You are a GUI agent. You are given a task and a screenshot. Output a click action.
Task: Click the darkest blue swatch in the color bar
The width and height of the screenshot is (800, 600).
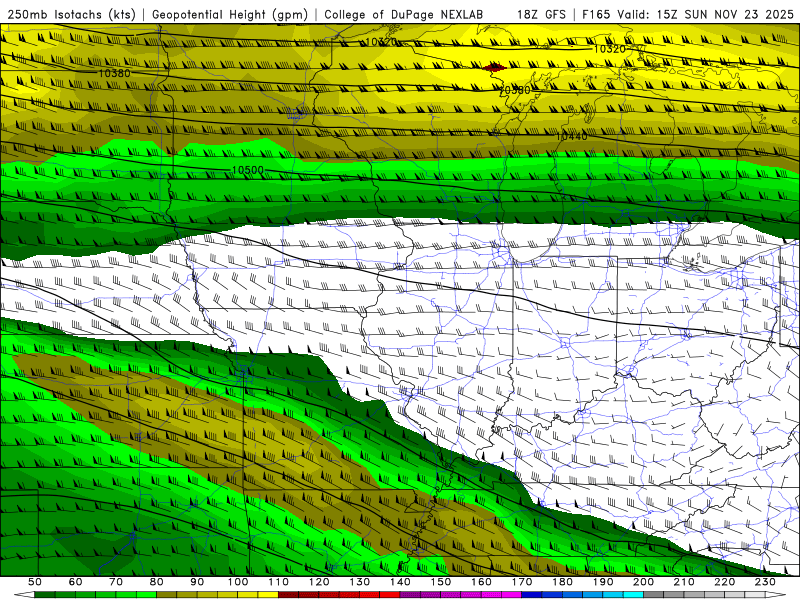pyautogui.click(x=532, y=594)
